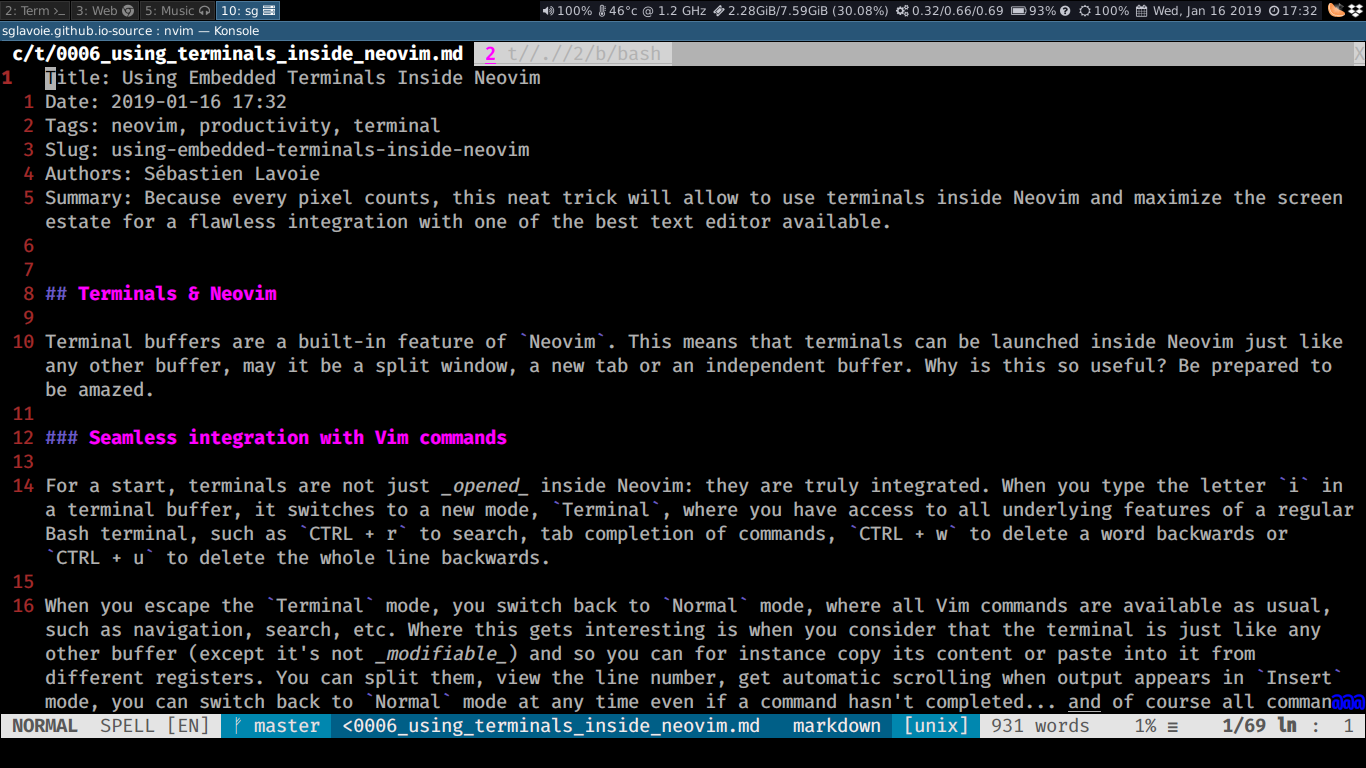The height and width of the screenshot is (768, 1366).
Task: Click the Dropbox tray icon
Action: tap(1355, 11)
